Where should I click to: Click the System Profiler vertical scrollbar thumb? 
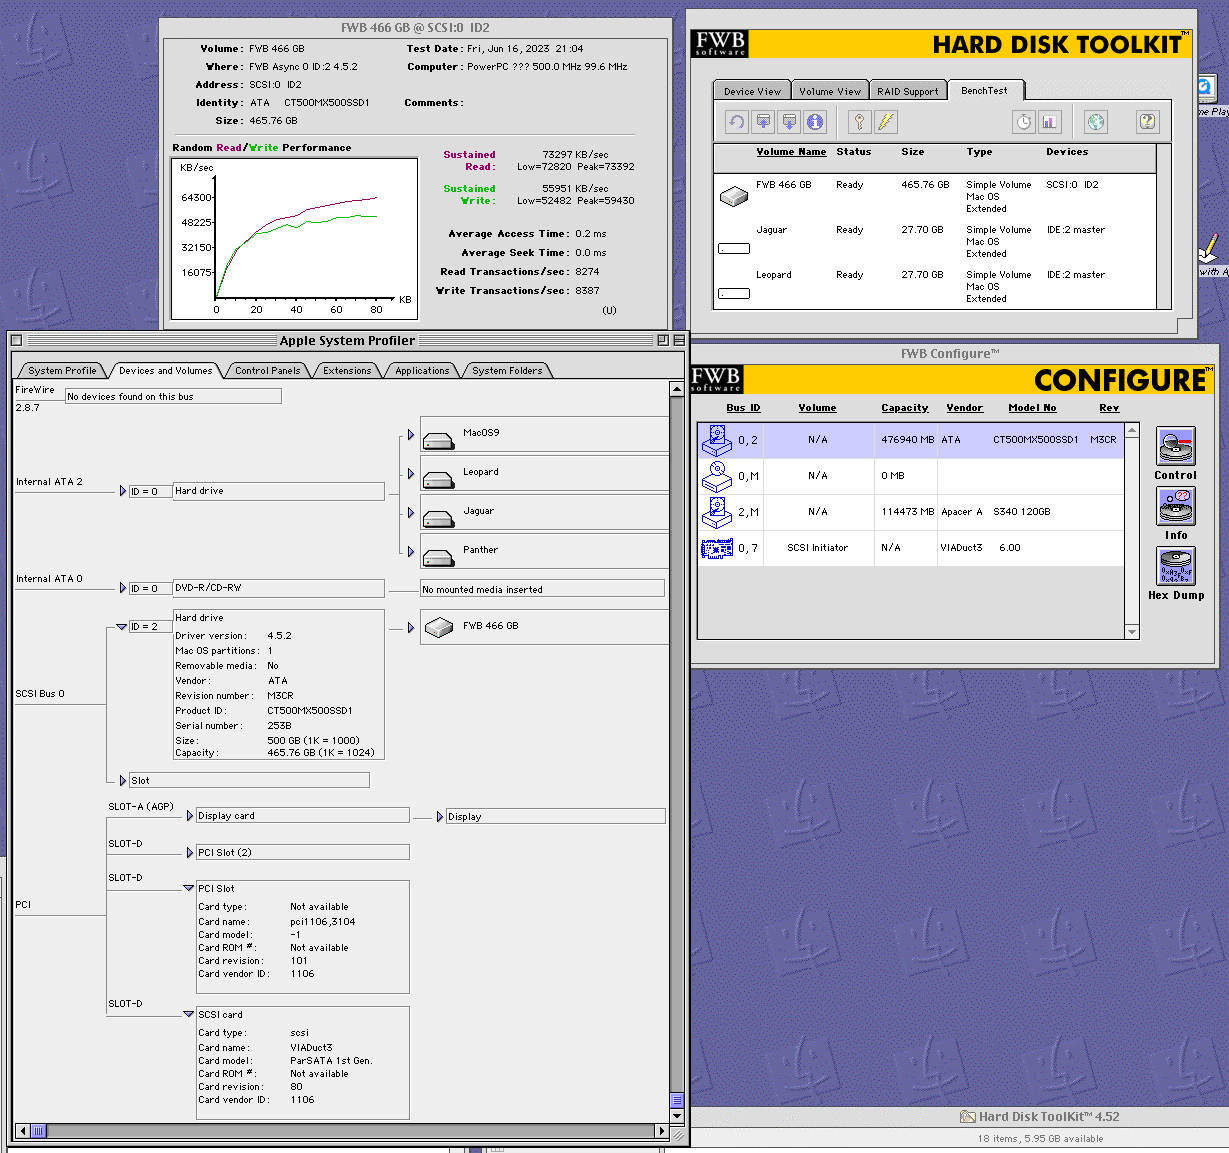pos(677,1100)
